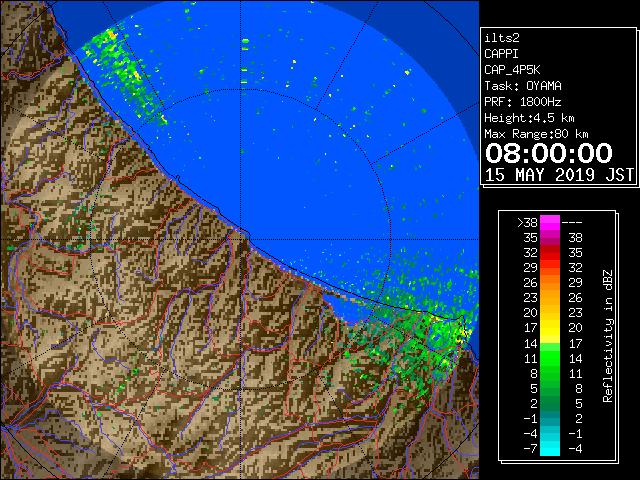Click the 08:00:00 timestamp
The height and width of the screenshot is (480, 640).
point(549,153)
